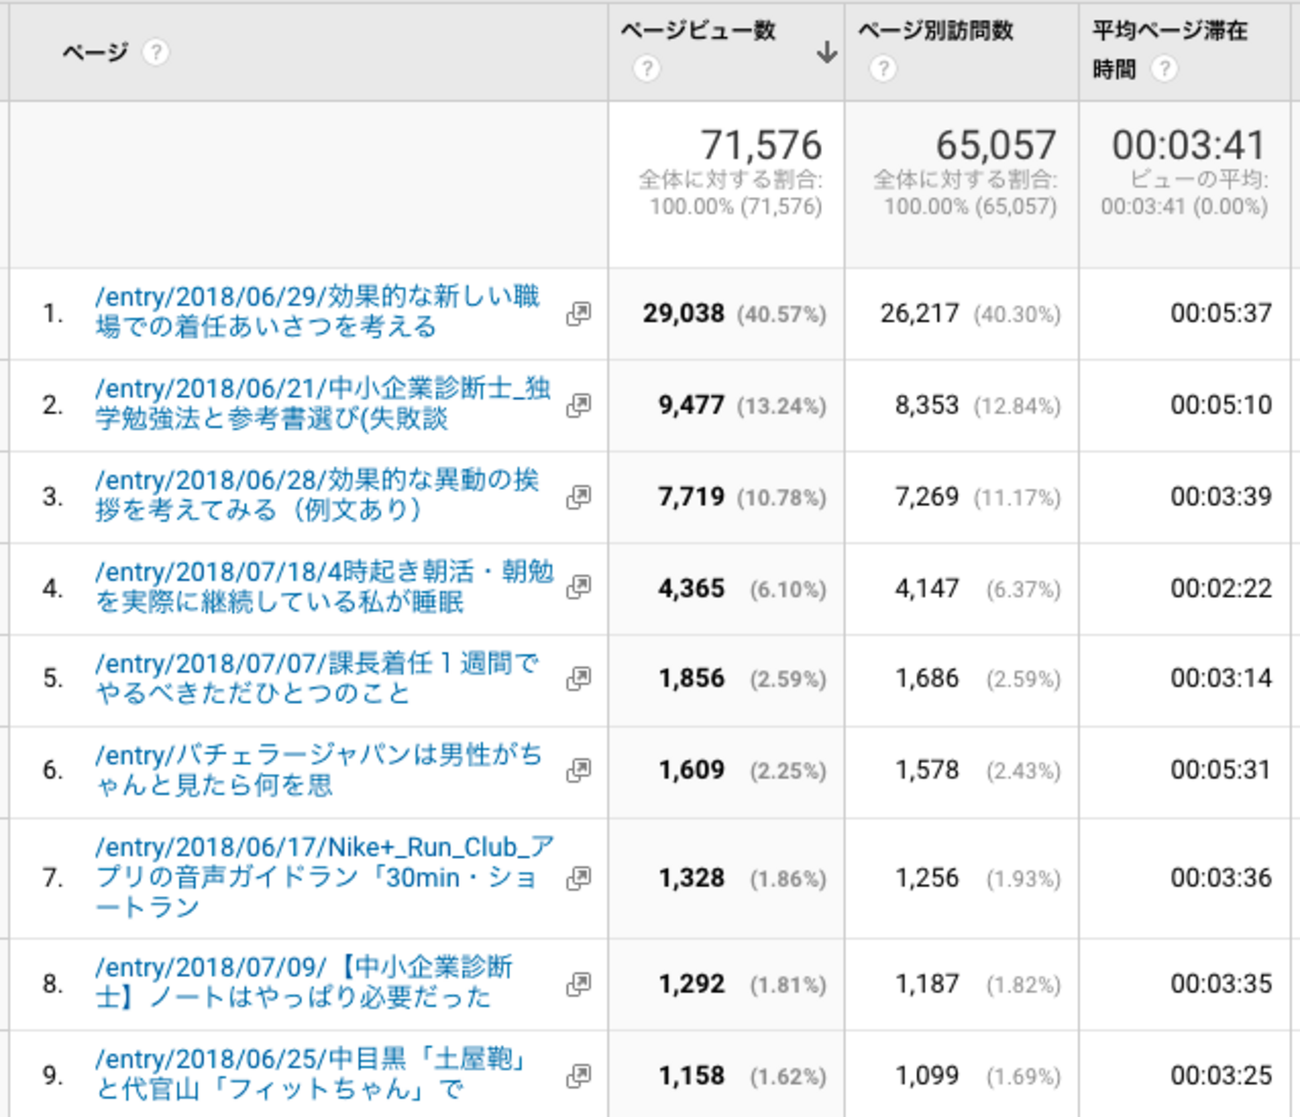Select pageviews cell 1,328

tap(691, 878)
